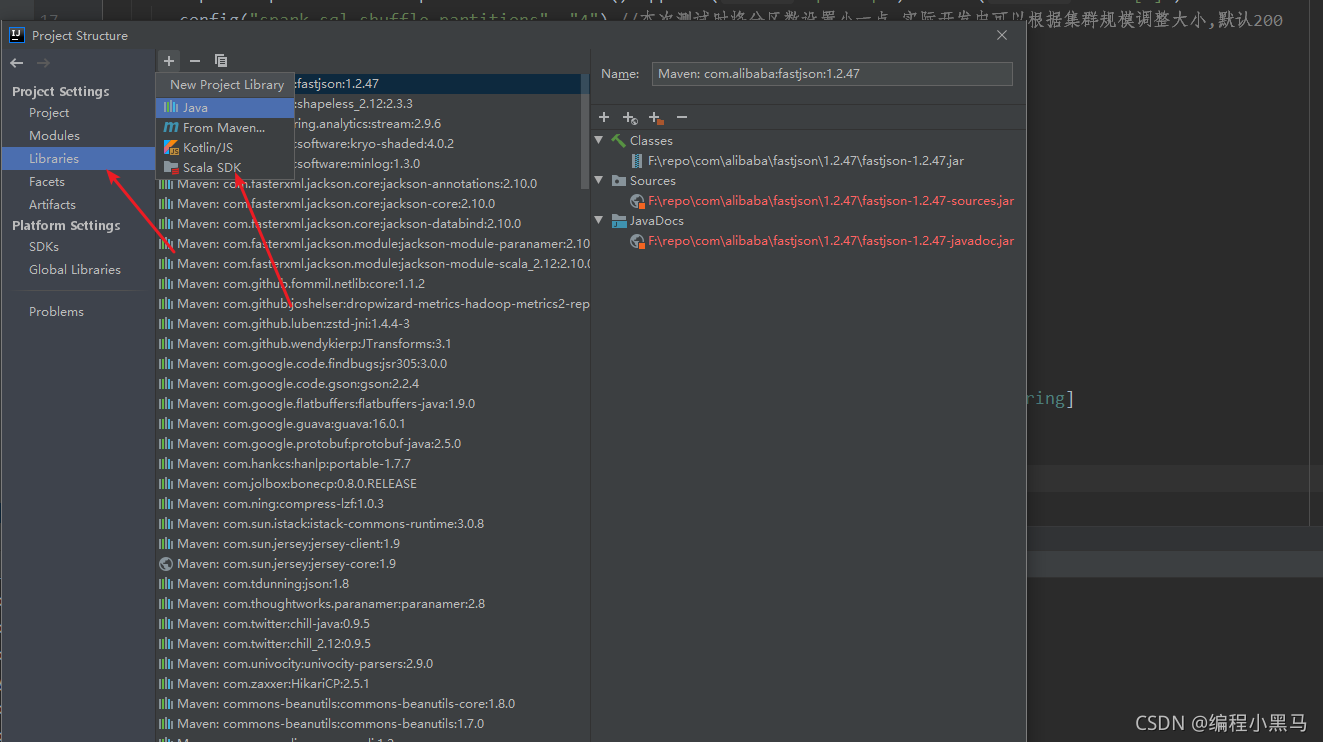Screen dimensions: 1323x742
Task: Select Maven: protobuf-java:2.5.0 library
Action: (319, 443)
